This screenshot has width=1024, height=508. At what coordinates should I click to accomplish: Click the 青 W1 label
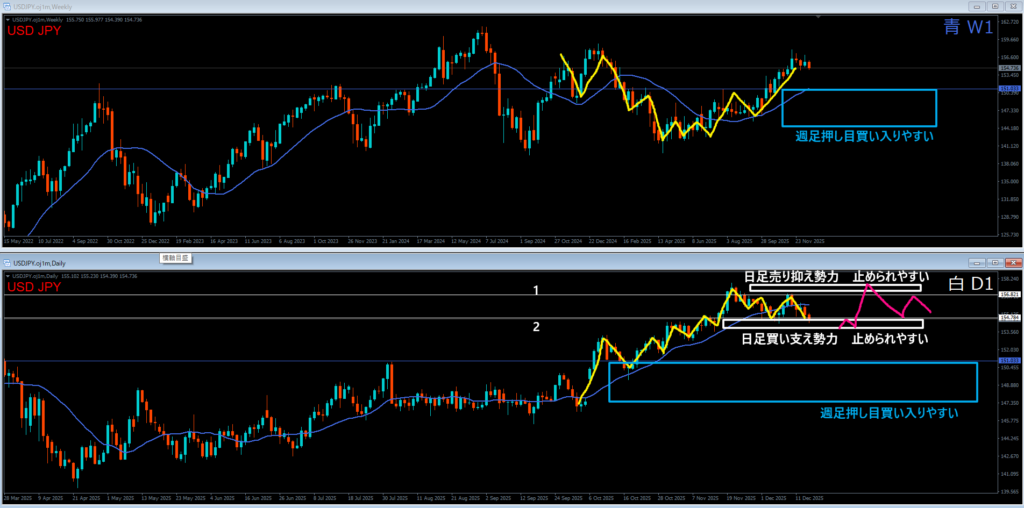(968, 27)
